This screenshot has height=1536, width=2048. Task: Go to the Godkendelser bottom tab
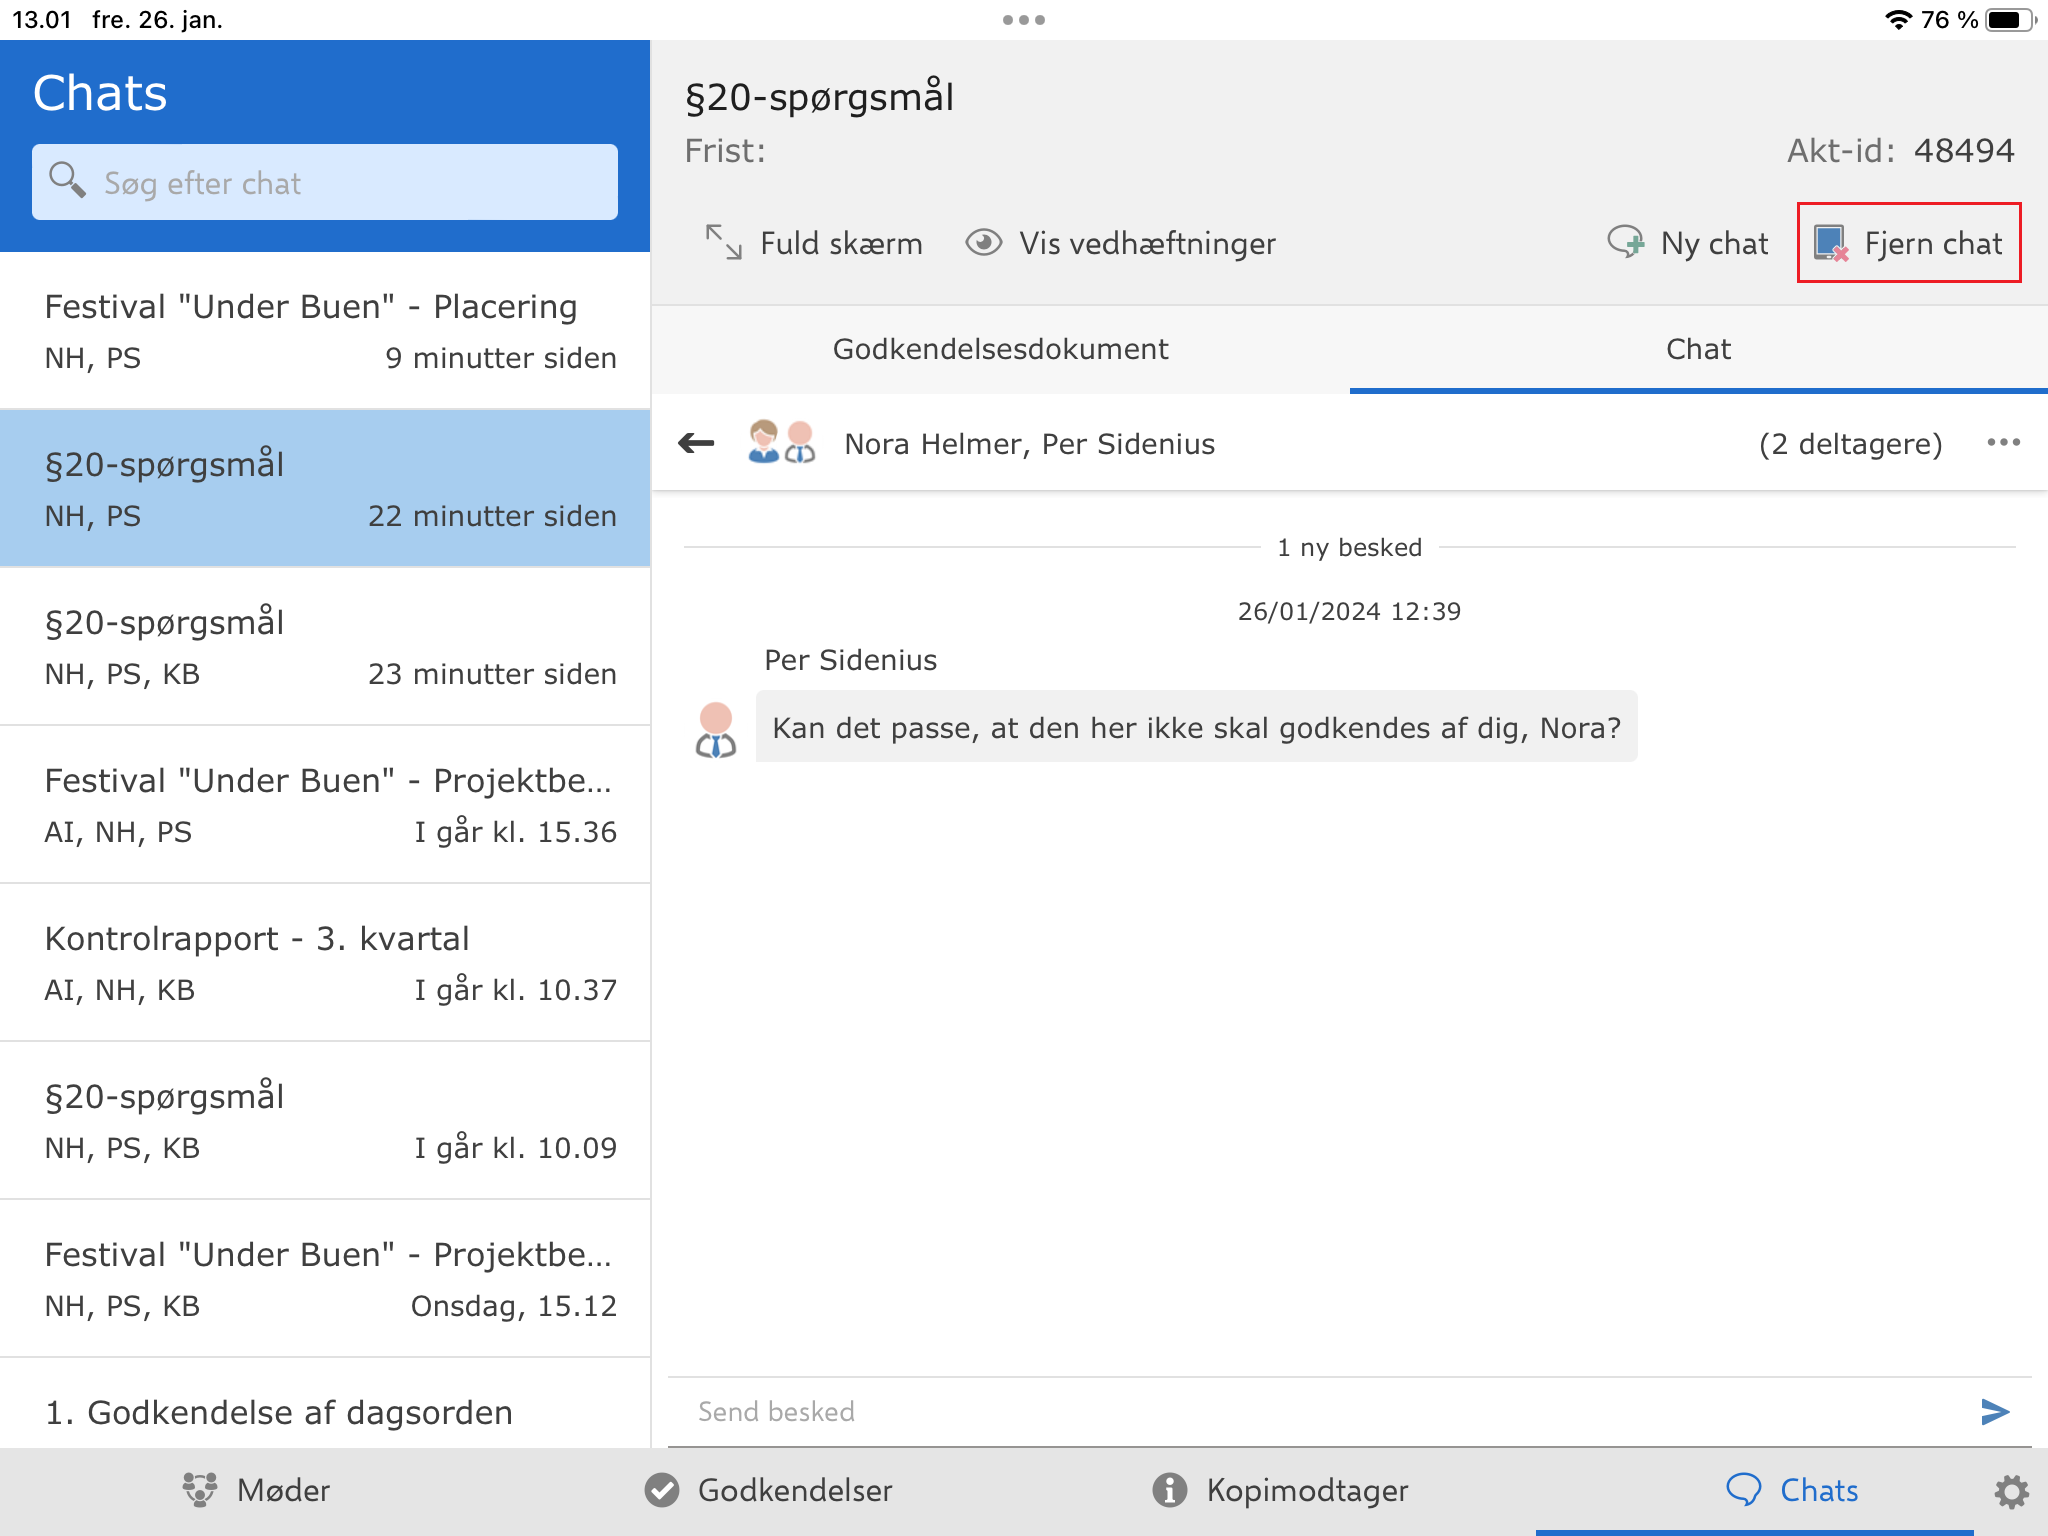(768, 1491)
